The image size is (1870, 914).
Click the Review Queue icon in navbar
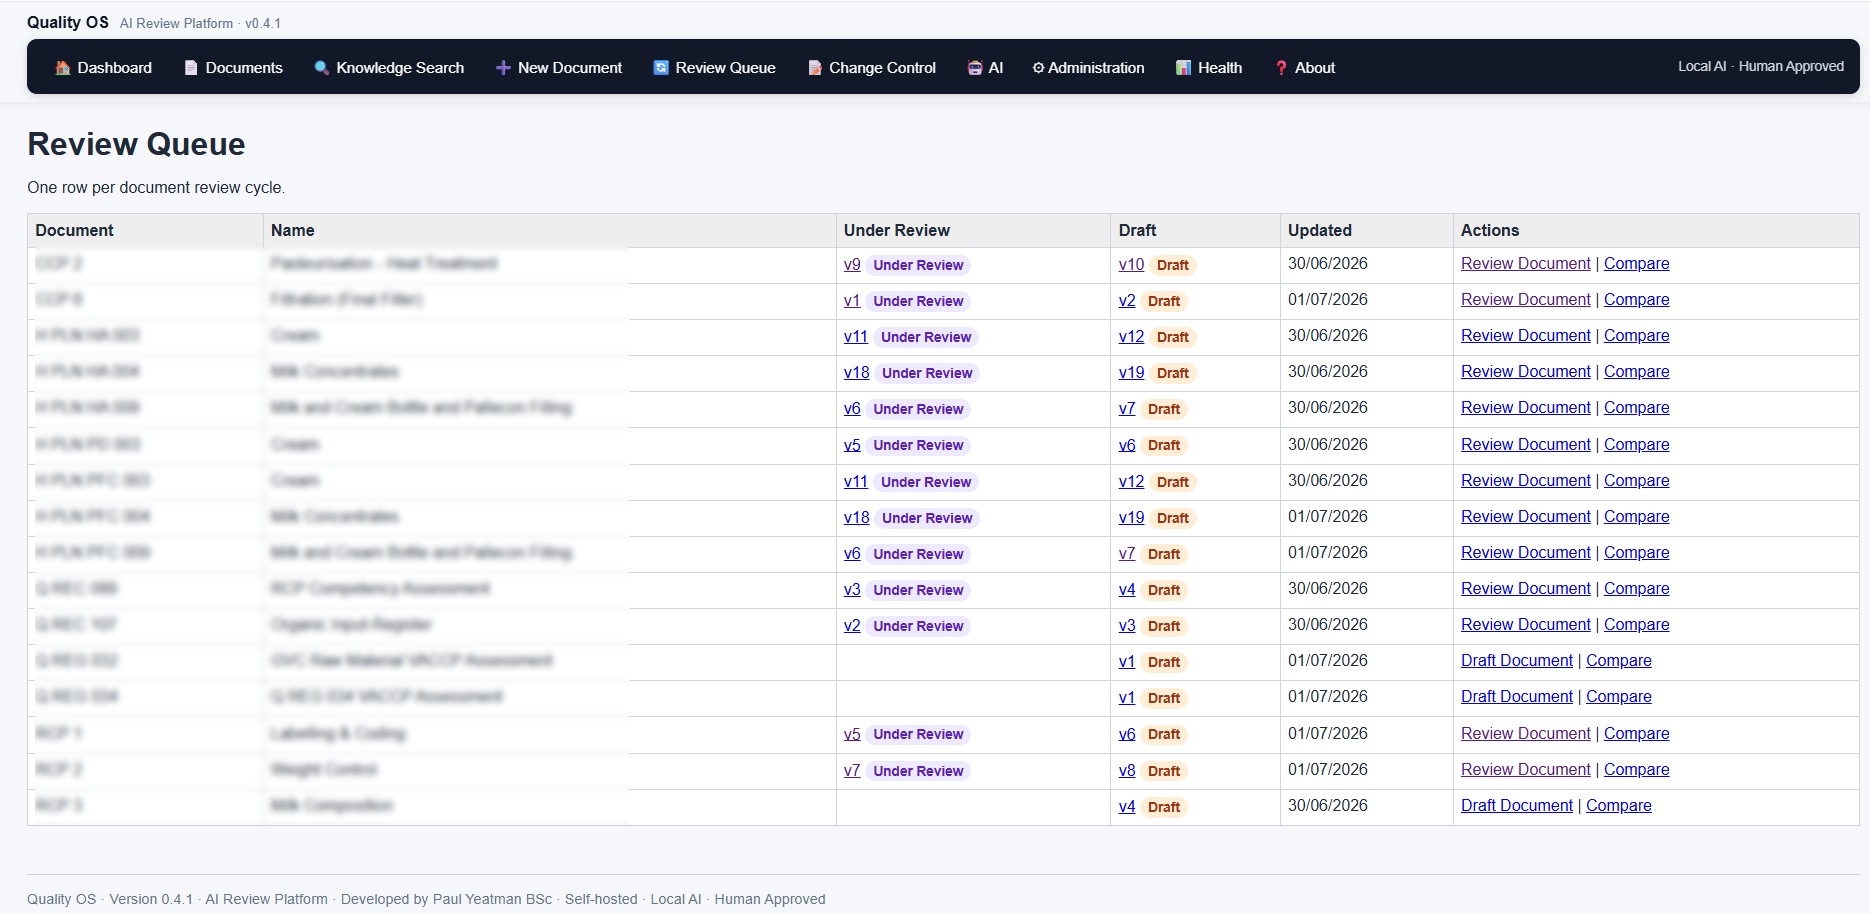(x=661, y=68)
